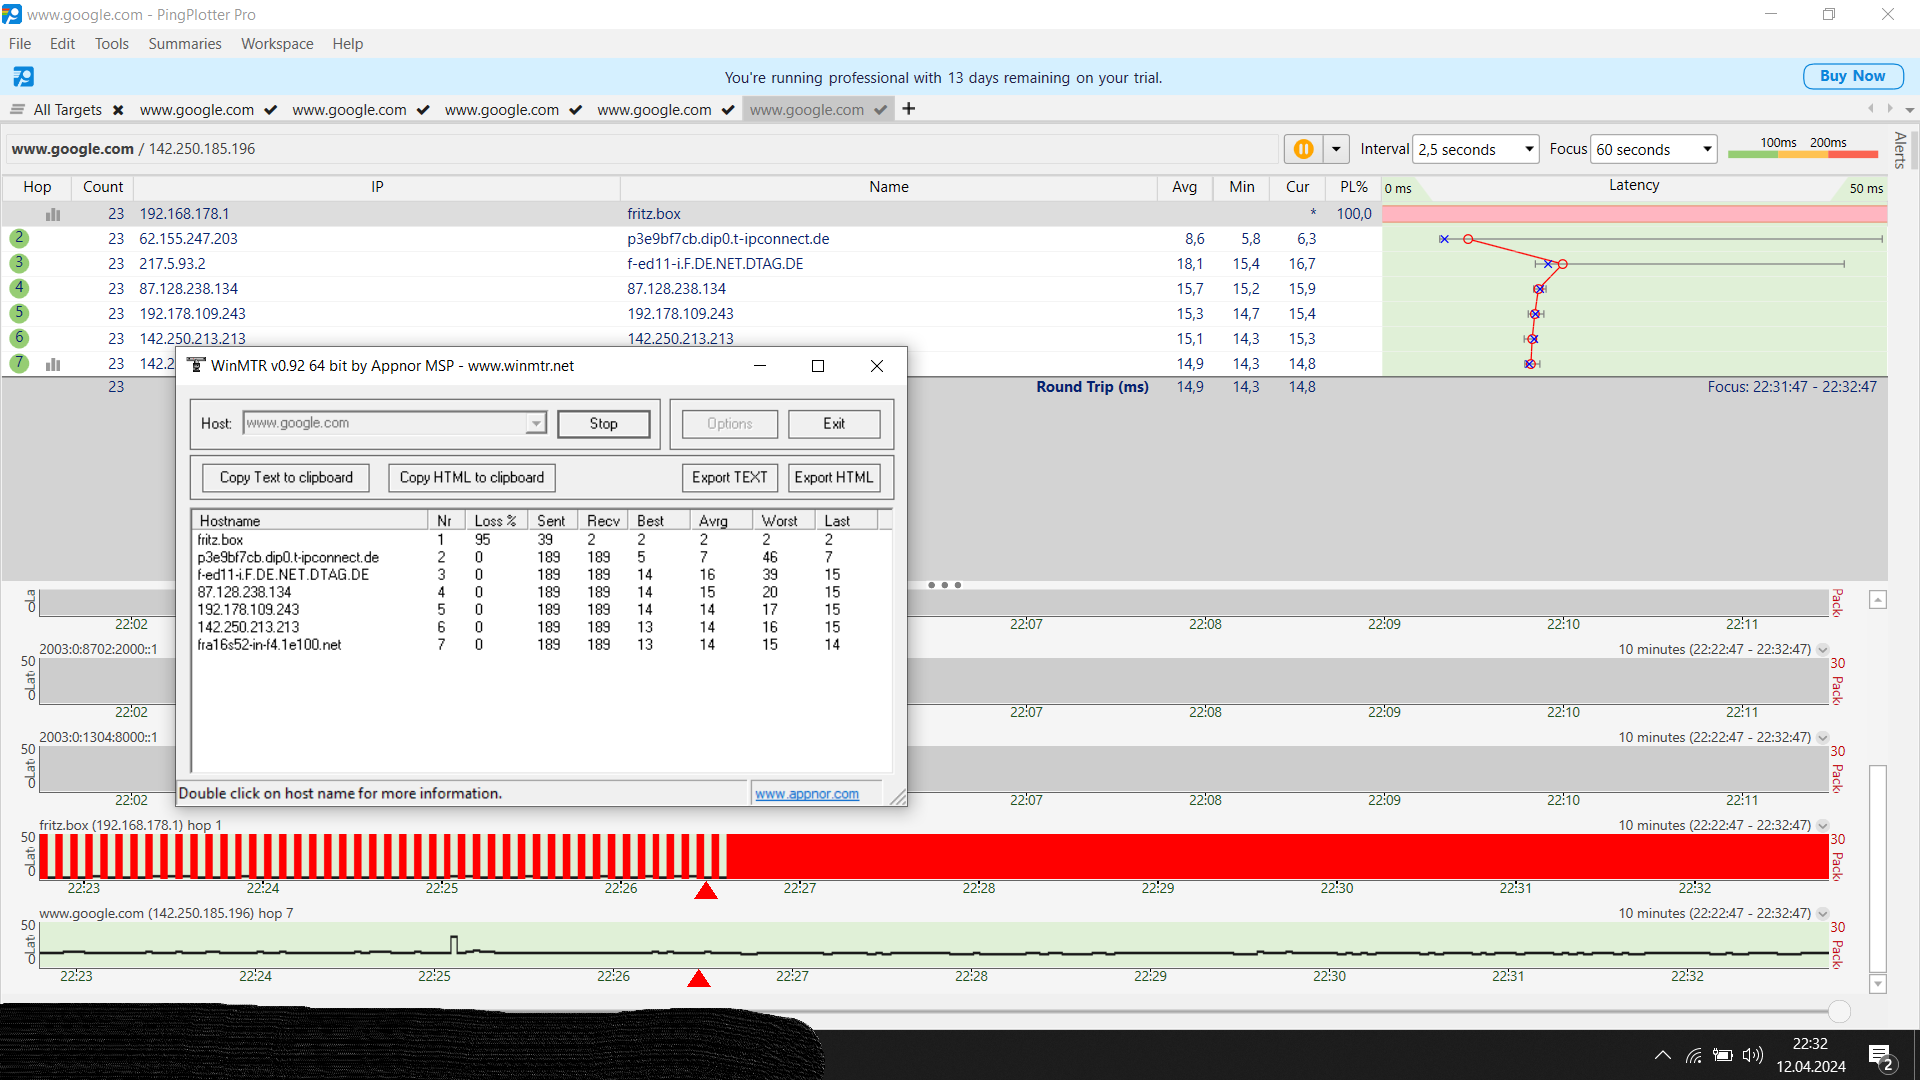Toggle the graph icon for hop 7 row

[x=53, y=364]
